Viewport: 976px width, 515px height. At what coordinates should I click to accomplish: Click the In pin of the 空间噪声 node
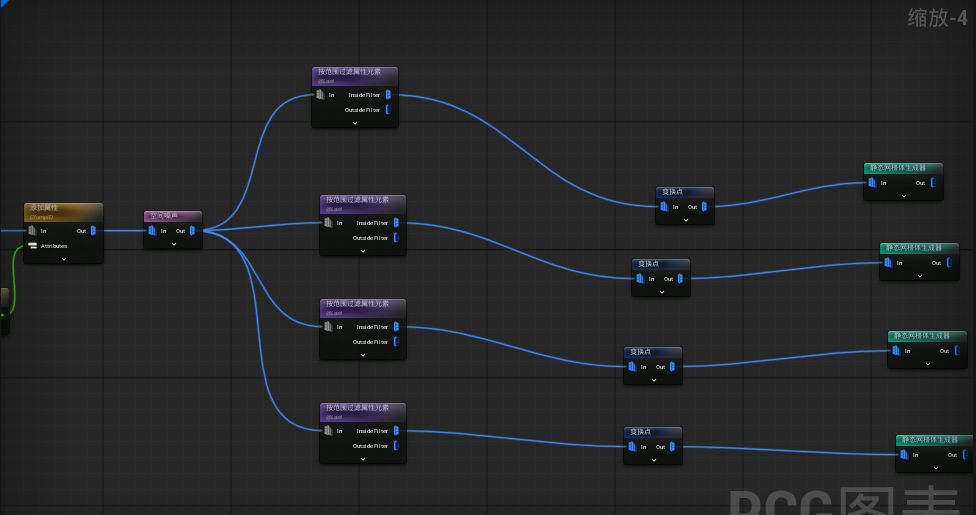click(152, 230)
